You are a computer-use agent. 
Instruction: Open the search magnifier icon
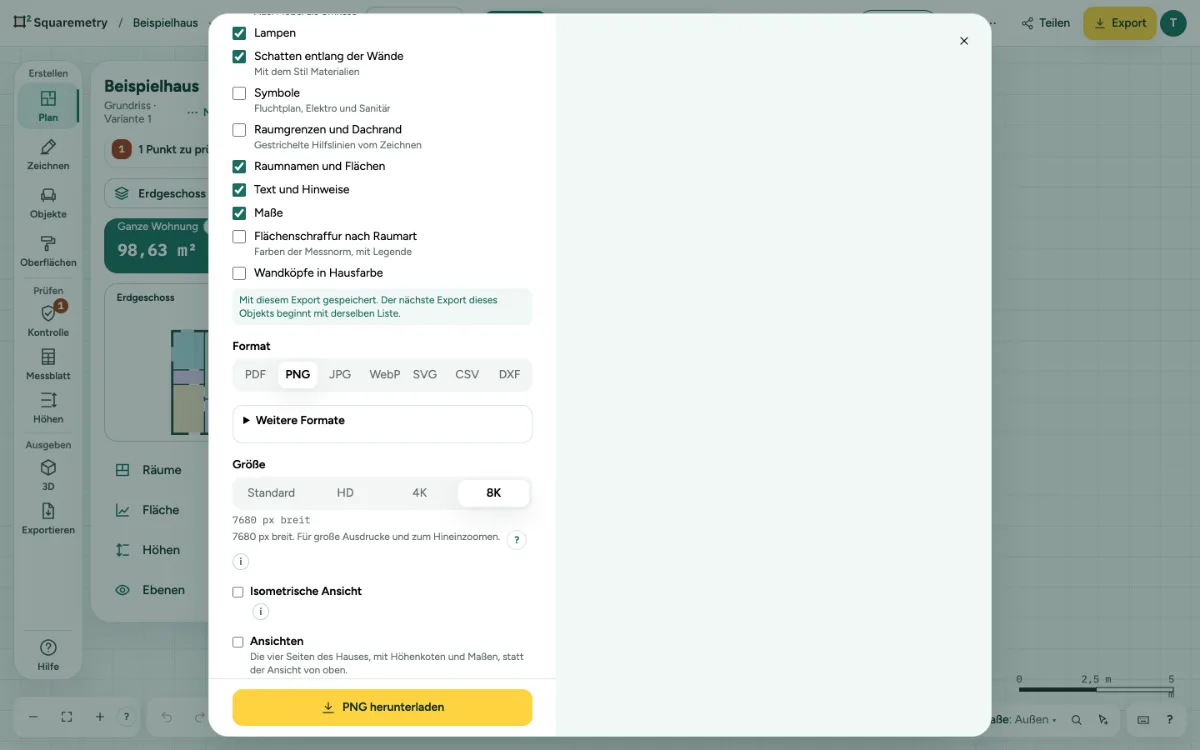[x=1077, y=719]
